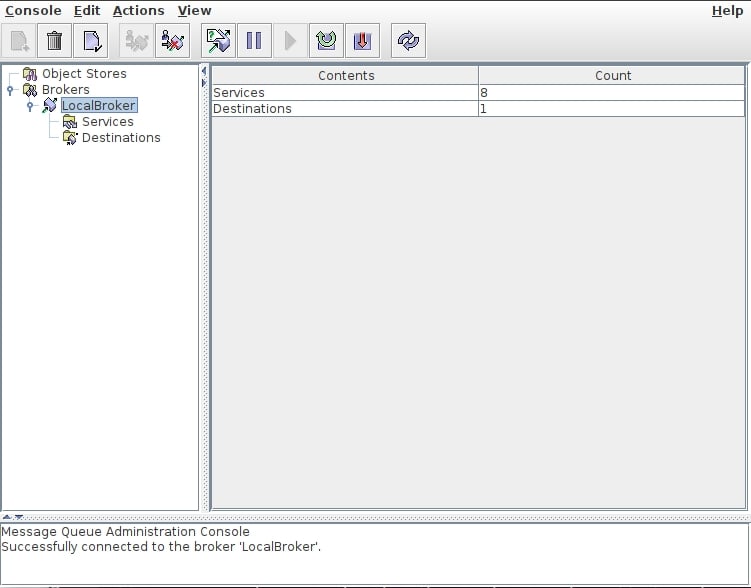
Task: Open the Console menu
Action: tap(33, 11)
